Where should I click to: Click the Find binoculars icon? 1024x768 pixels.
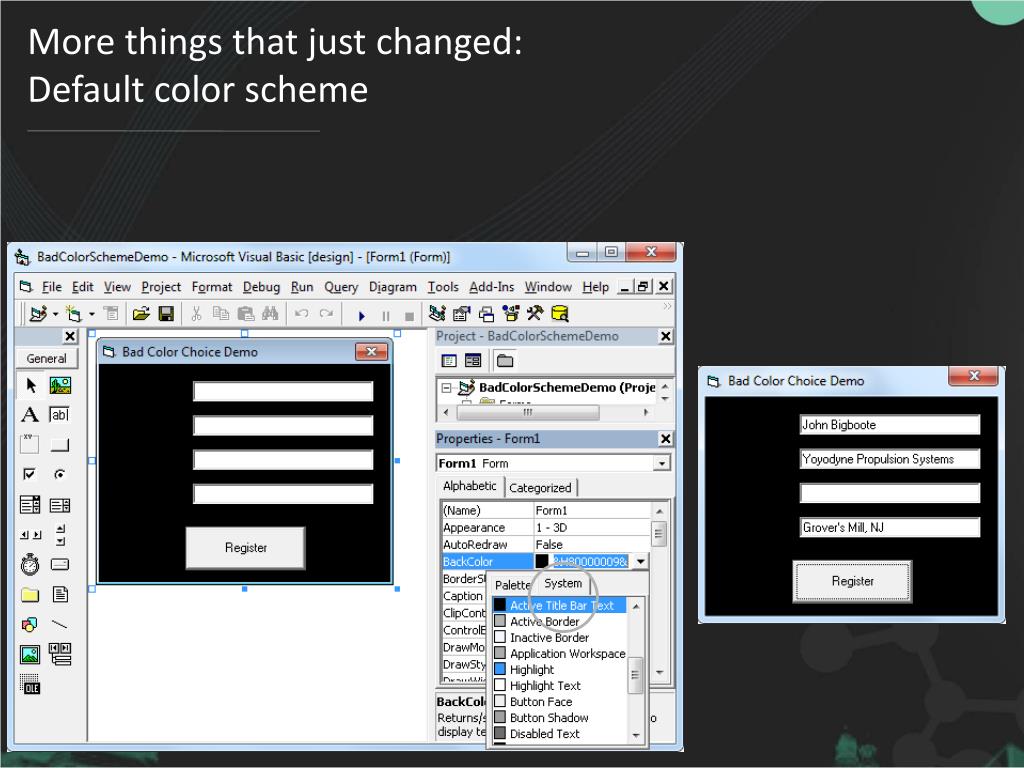point(270,314)
